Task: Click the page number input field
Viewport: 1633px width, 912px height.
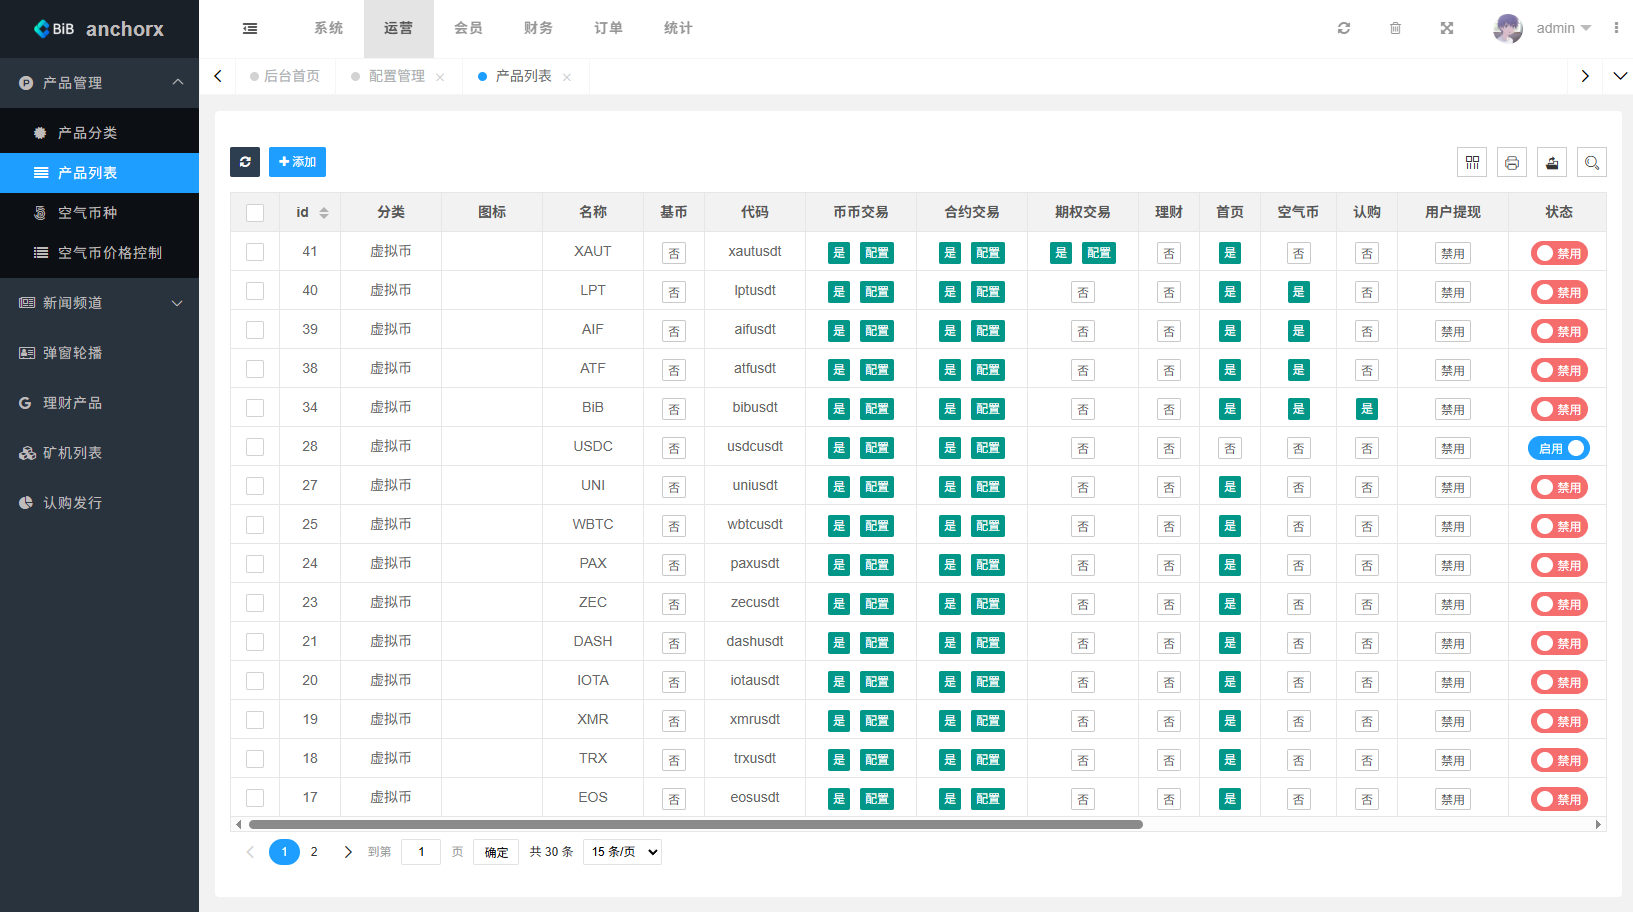Action: pyautogui.click(x=421, y=852)
